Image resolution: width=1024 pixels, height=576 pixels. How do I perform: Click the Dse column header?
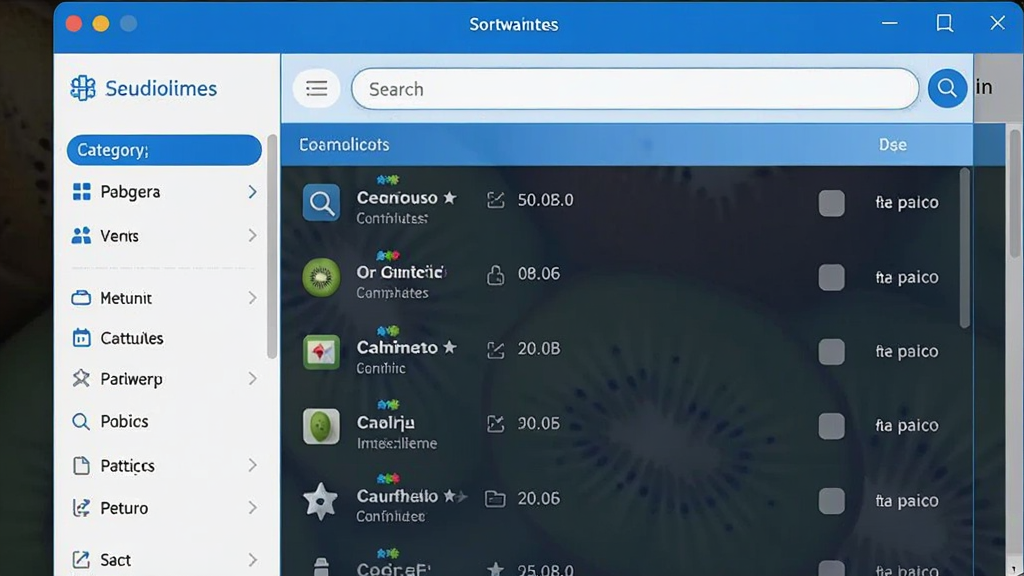click(x=892, y=144)
